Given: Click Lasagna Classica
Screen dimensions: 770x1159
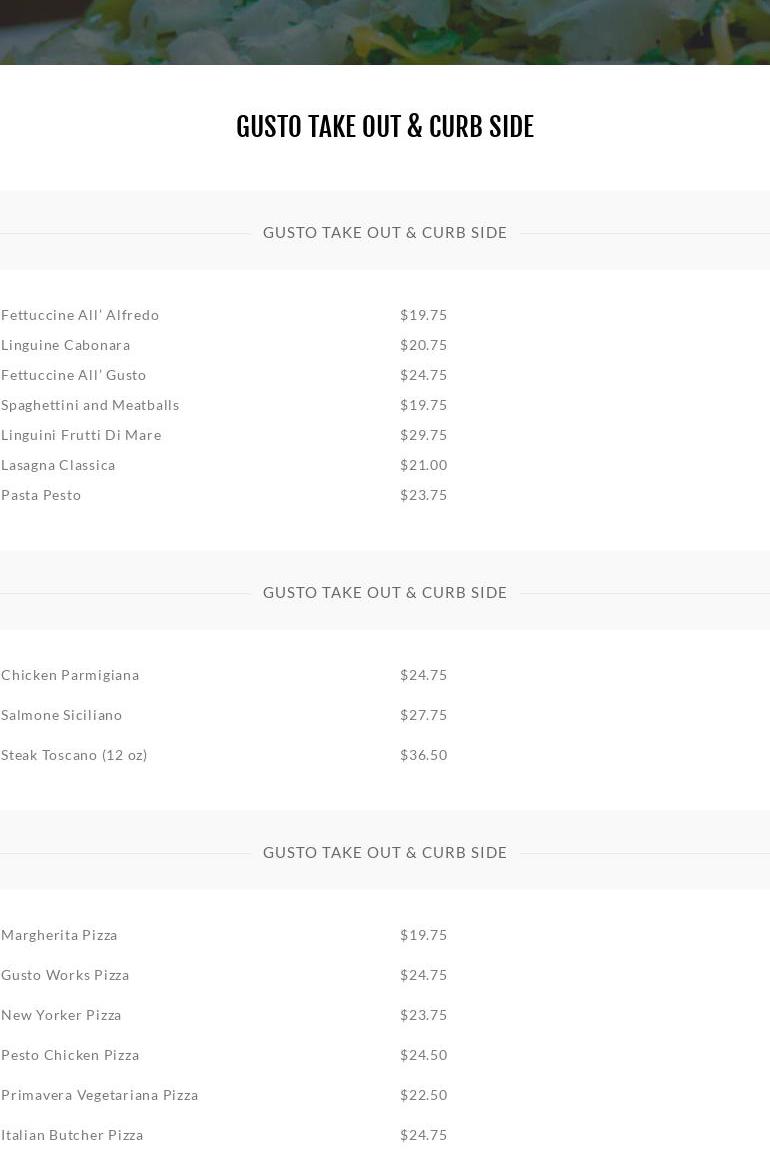Looking at the screenshot, I should 58,465.
